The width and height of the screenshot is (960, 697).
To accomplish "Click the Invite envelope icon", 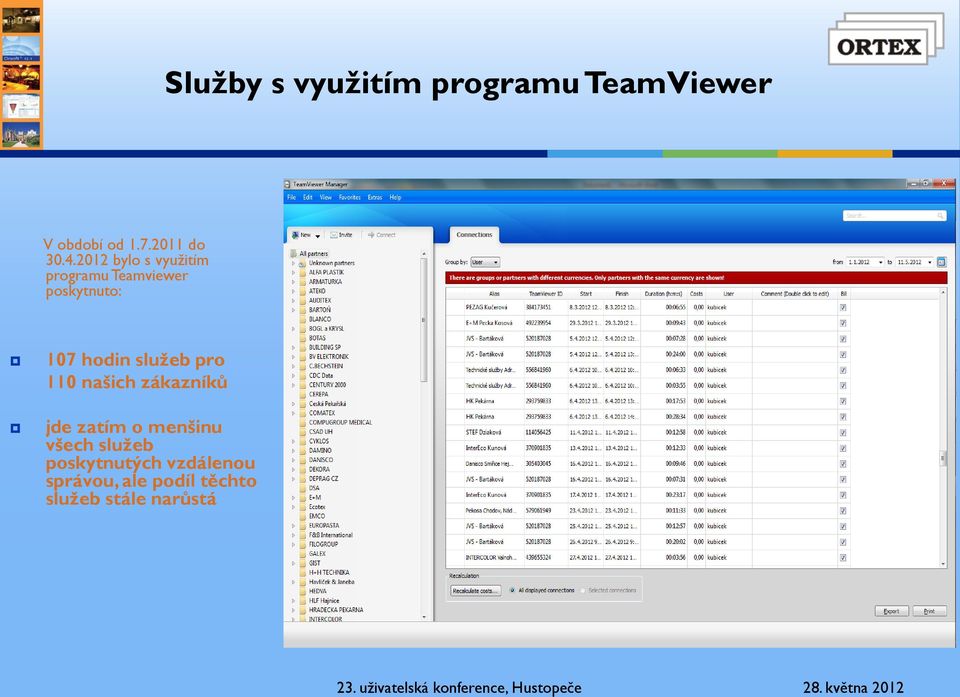I will (x=334, y=235).
